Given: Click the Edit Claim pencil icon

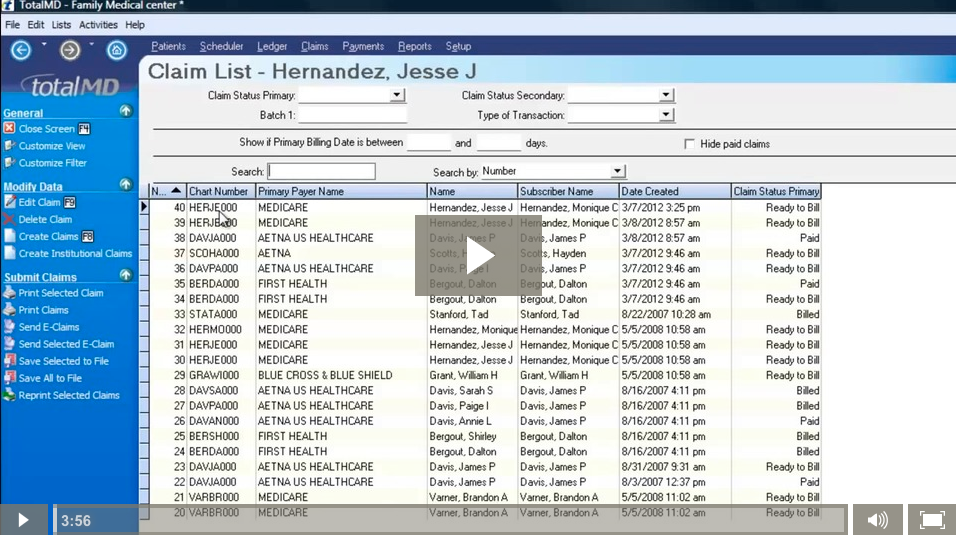Looking at the screenshot, I should [x=9, y=201].
